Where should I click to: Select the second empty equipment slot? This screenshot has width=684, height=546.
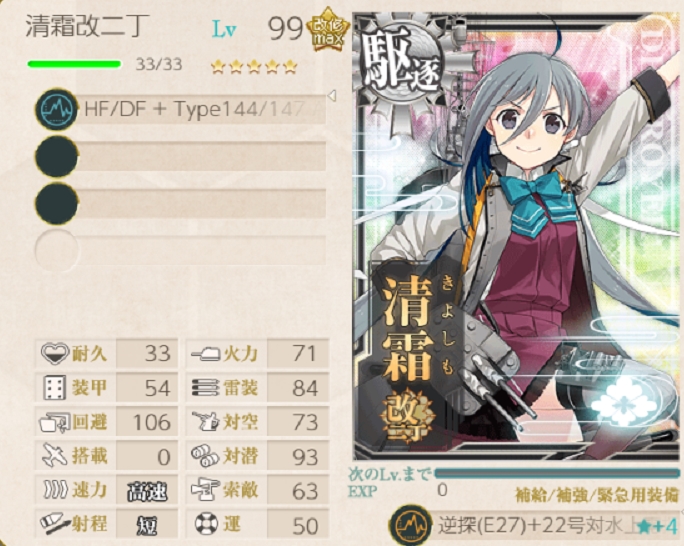(x=180, y=156)
